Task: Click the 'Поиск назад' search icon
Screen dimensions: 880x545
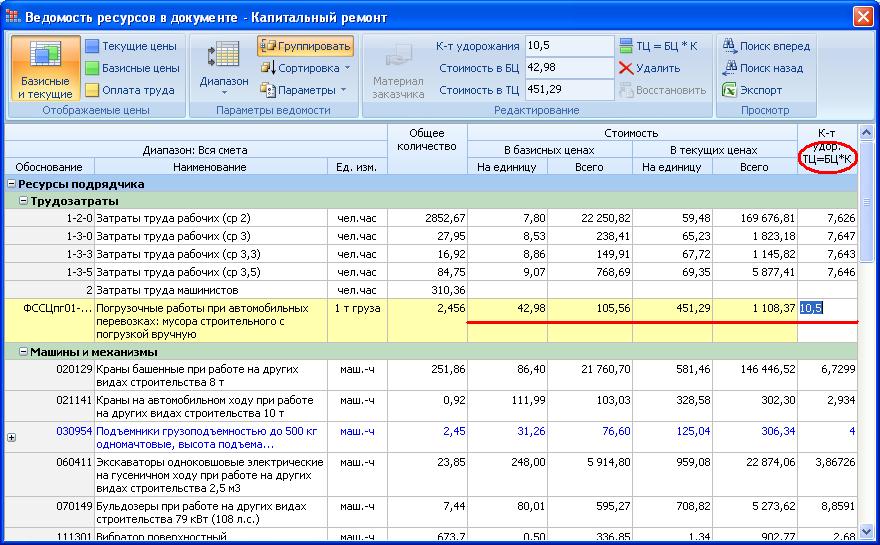Action: 728,68
